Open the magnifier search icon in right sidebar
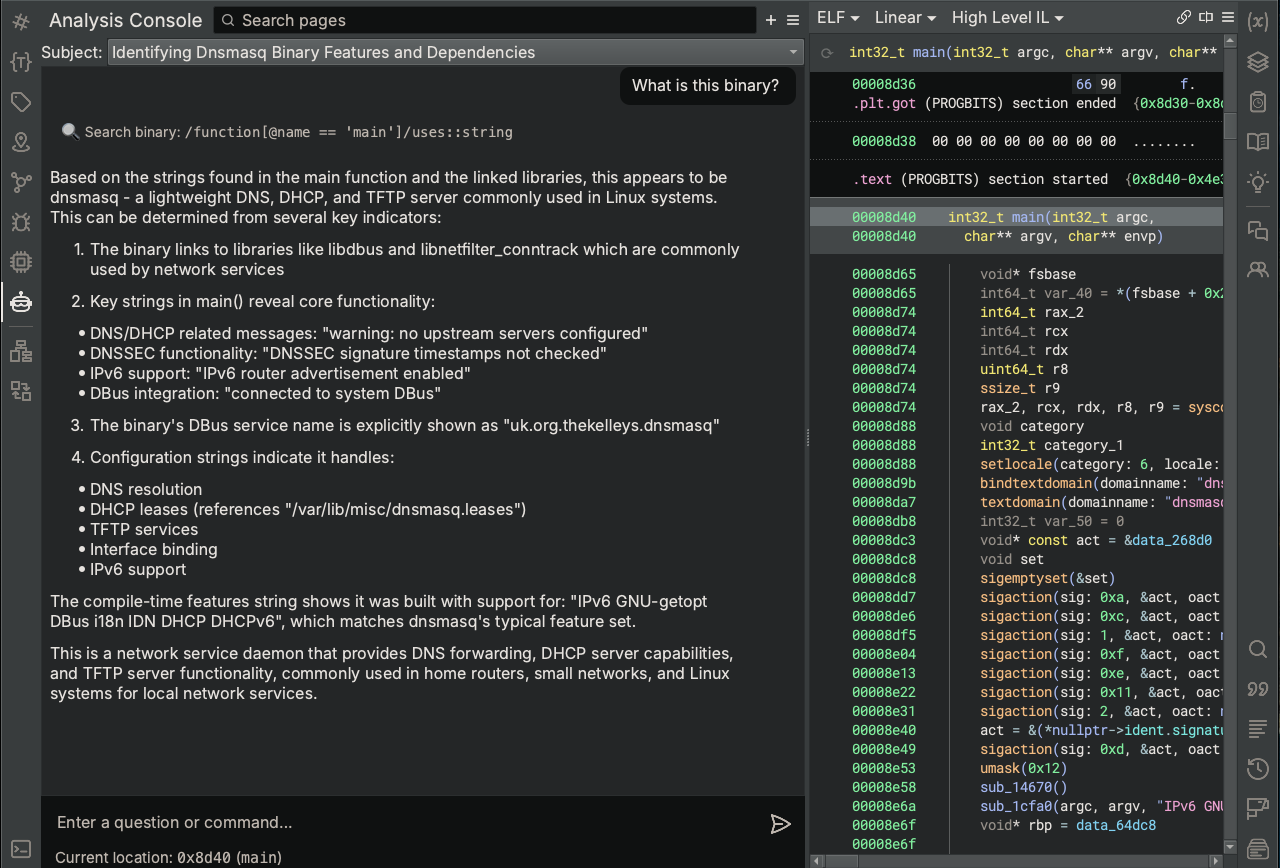This screenshot has width=1280, height=868. tap(1258, 649)
